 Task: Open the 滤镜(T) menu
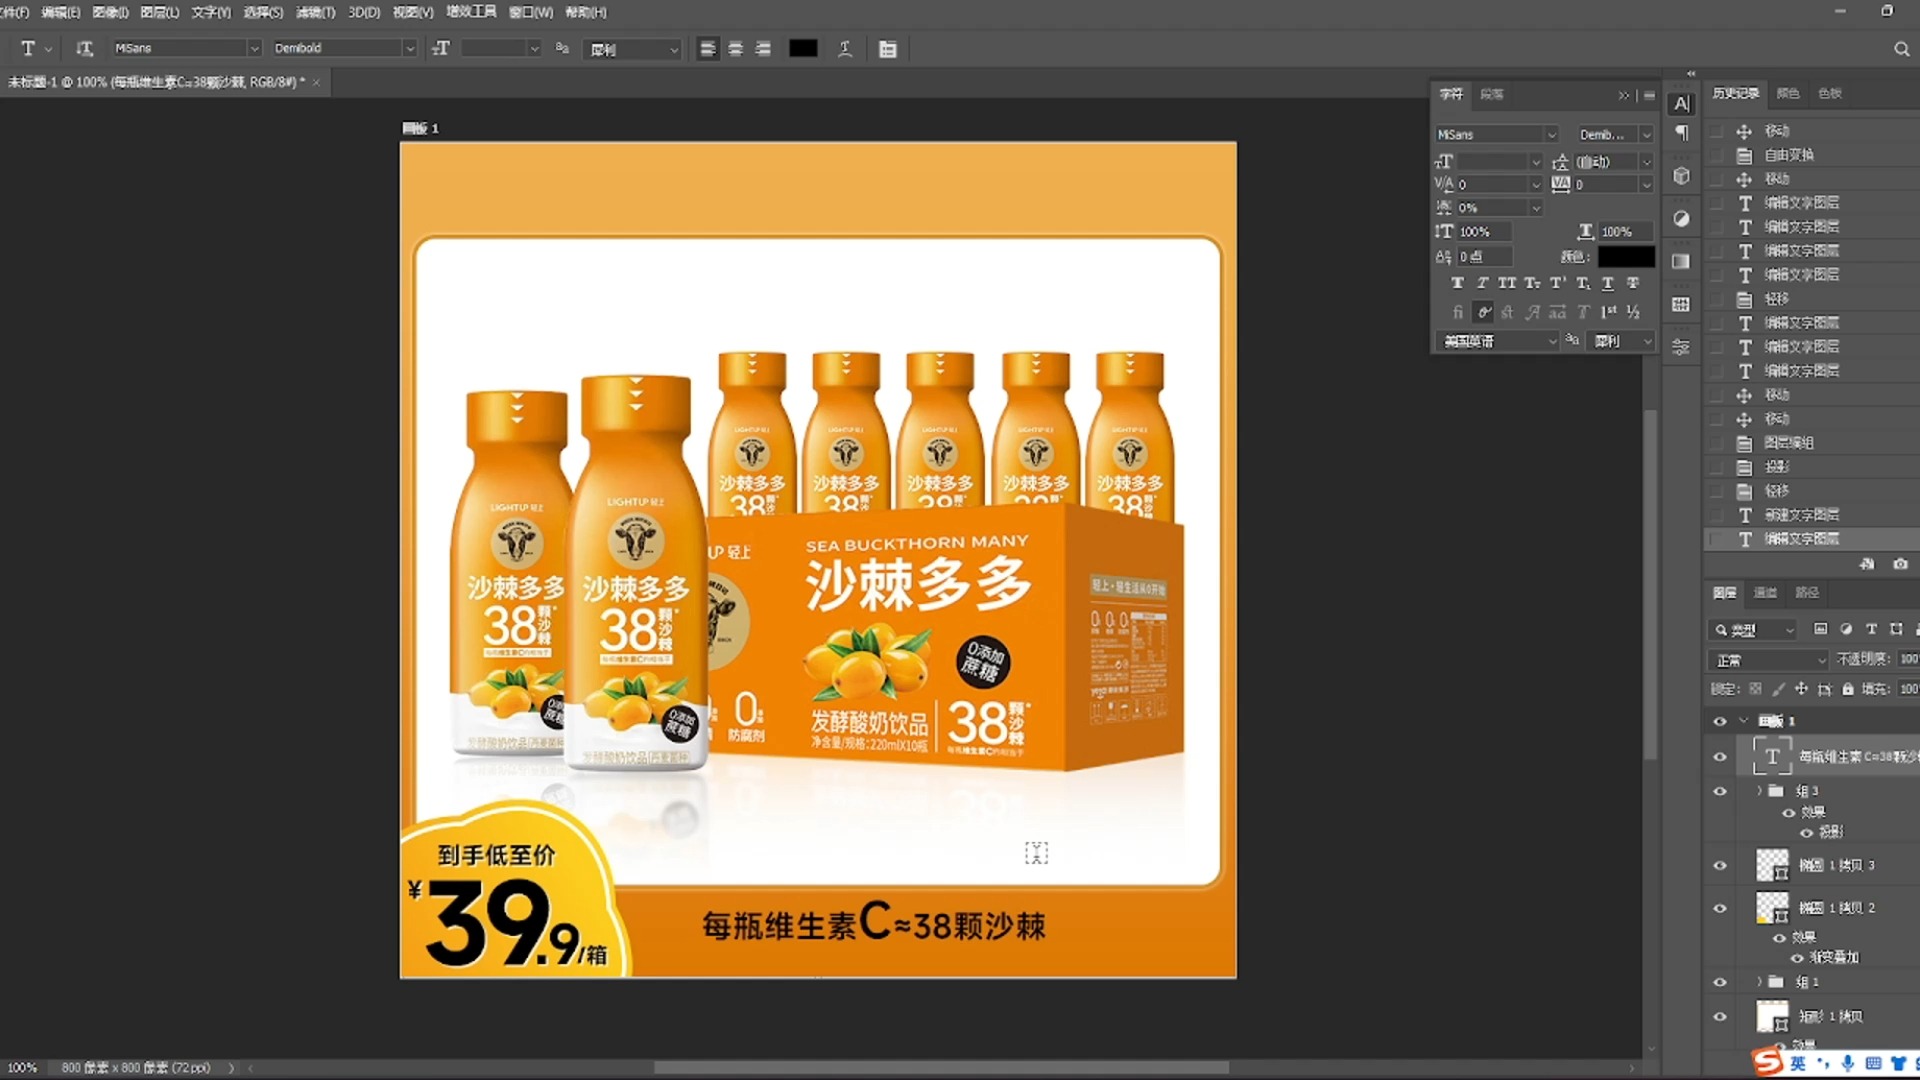pos(315,12)
